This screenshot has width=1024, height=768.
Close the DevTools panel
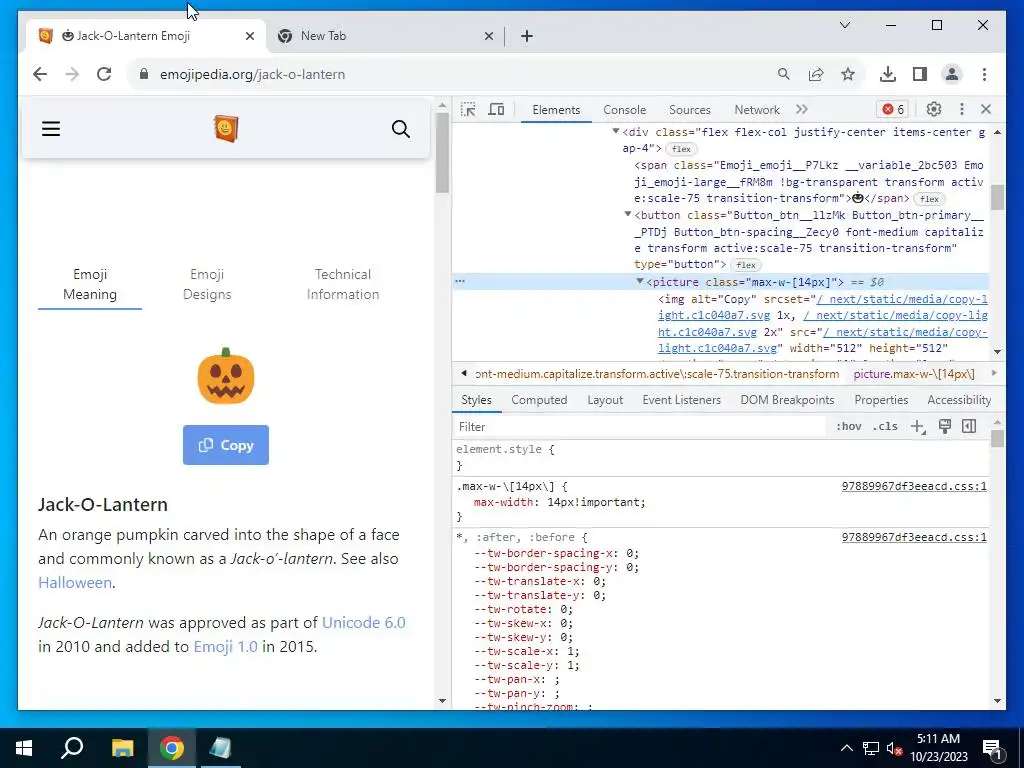click(986, 109)
